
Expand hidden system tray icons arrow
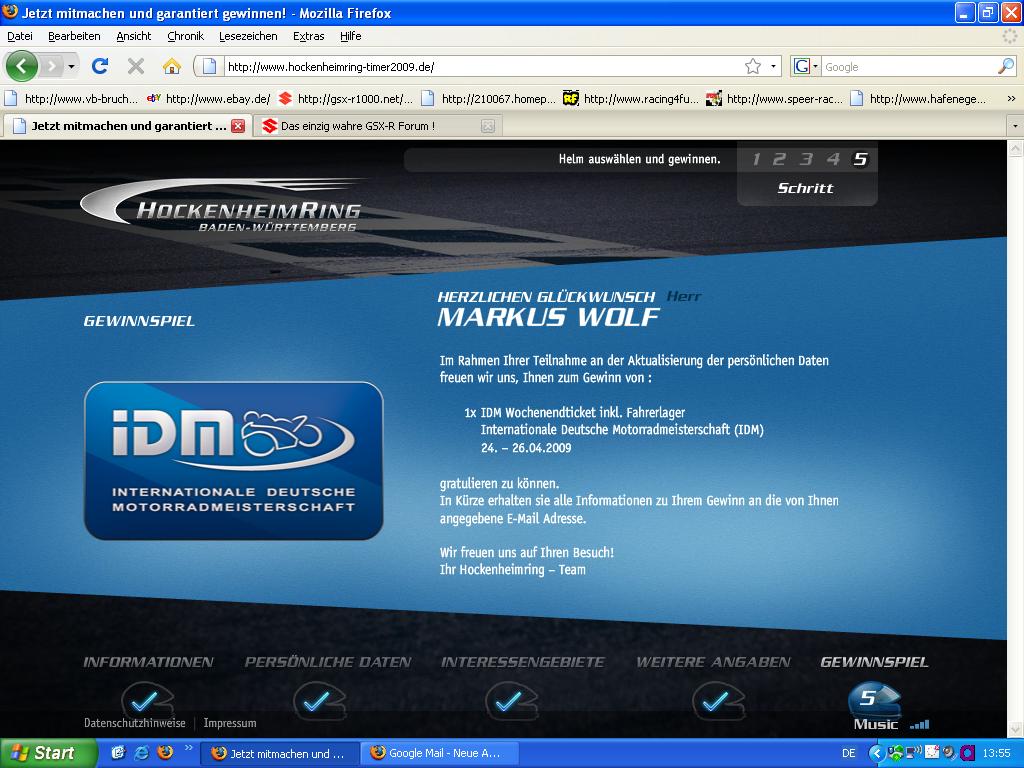pyautogui.click(x=876, y=754)
